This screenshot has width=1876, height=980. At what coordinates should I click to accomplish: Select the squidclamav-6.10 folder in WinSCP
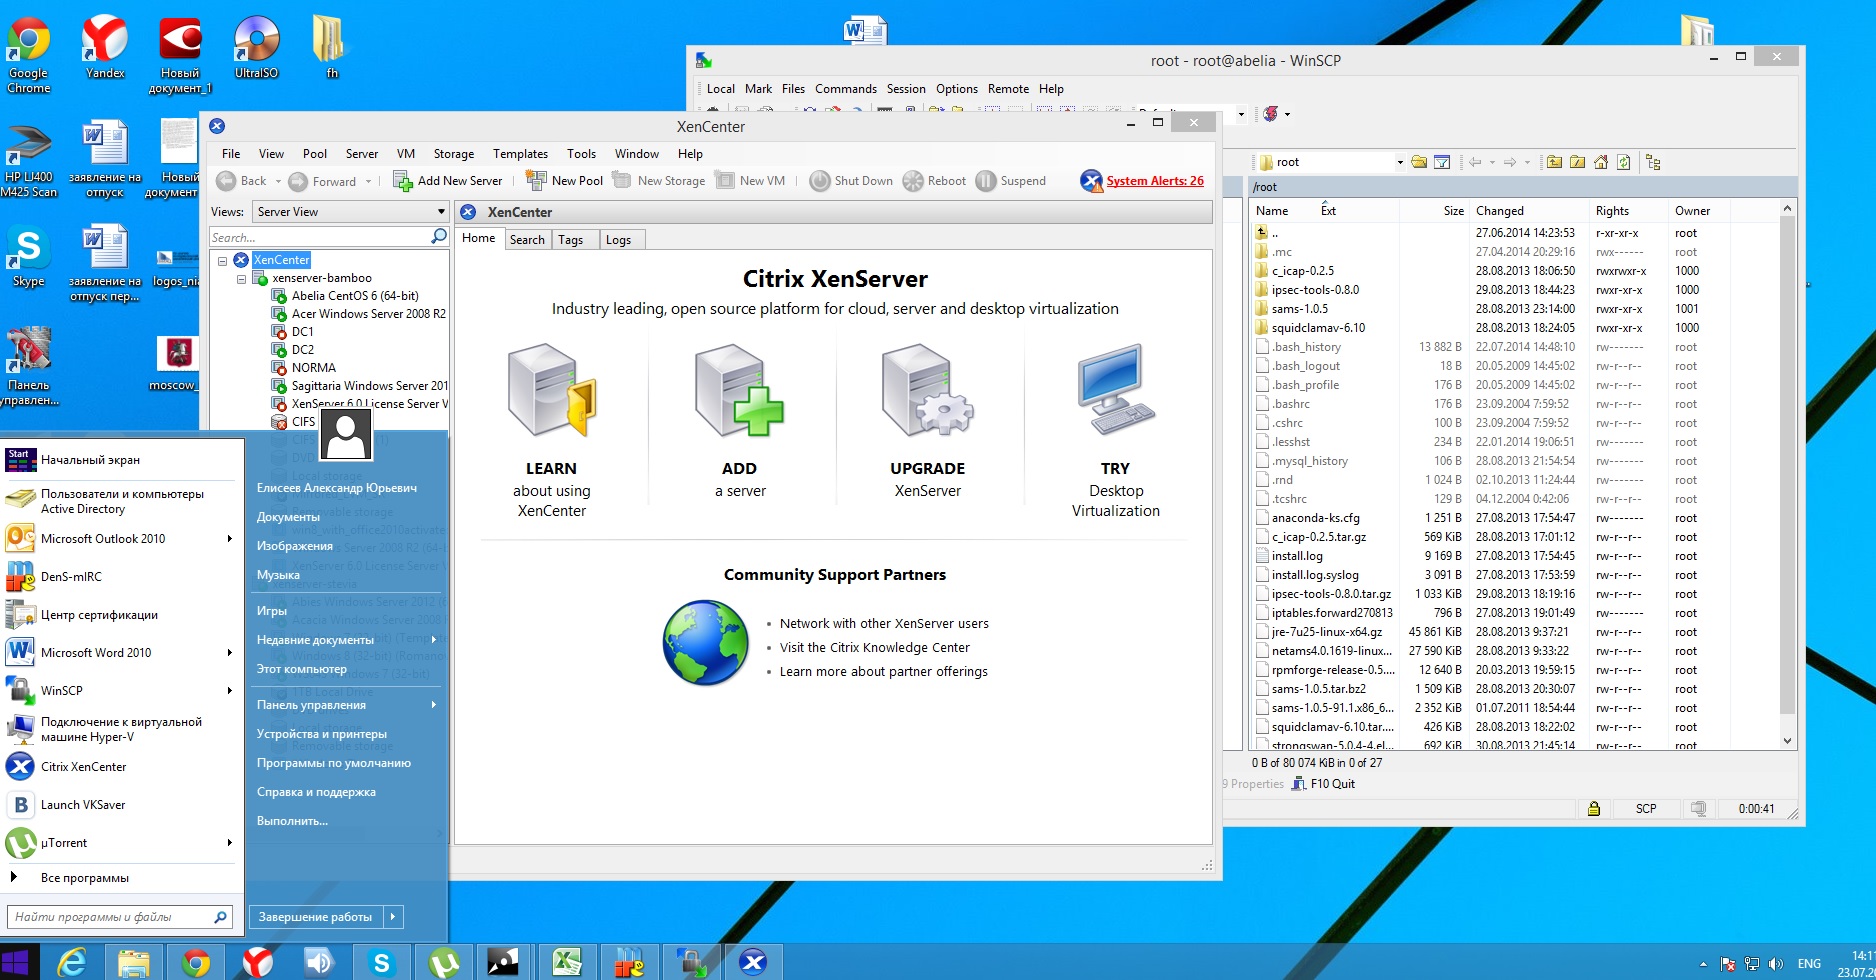[x=1318, y=328]
